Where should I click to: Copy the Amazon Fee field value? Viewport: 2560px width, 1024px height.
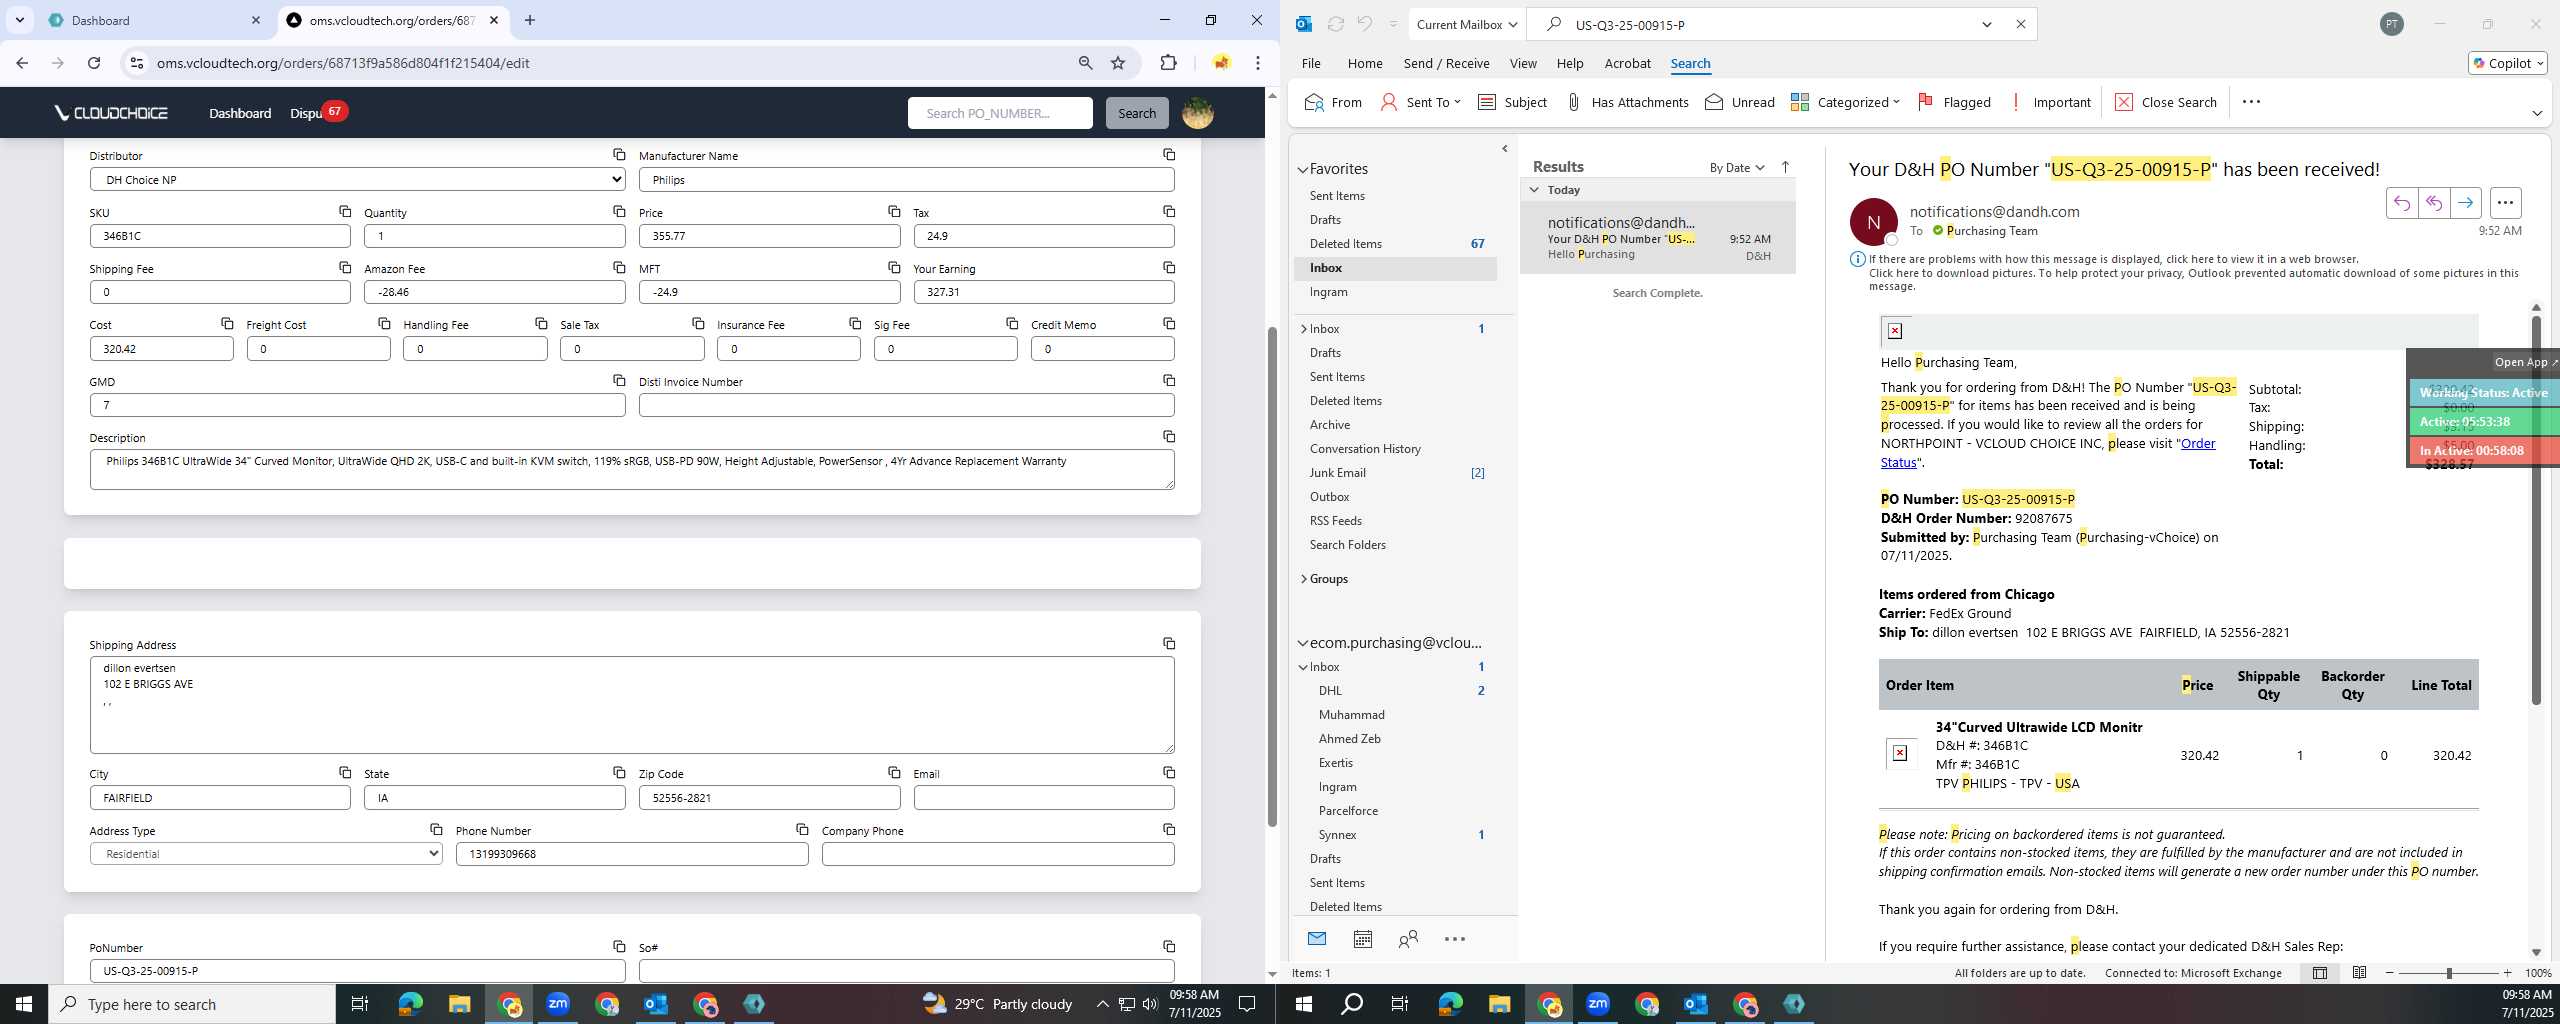(x=619, y=267)
